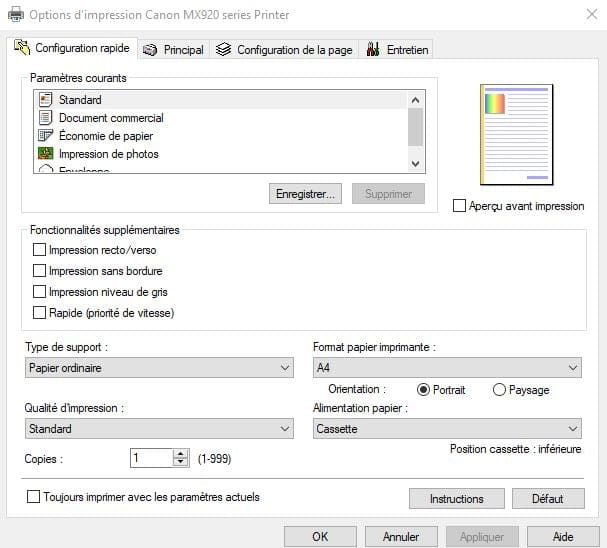Select Impression de photos profile

pos(221,154)
